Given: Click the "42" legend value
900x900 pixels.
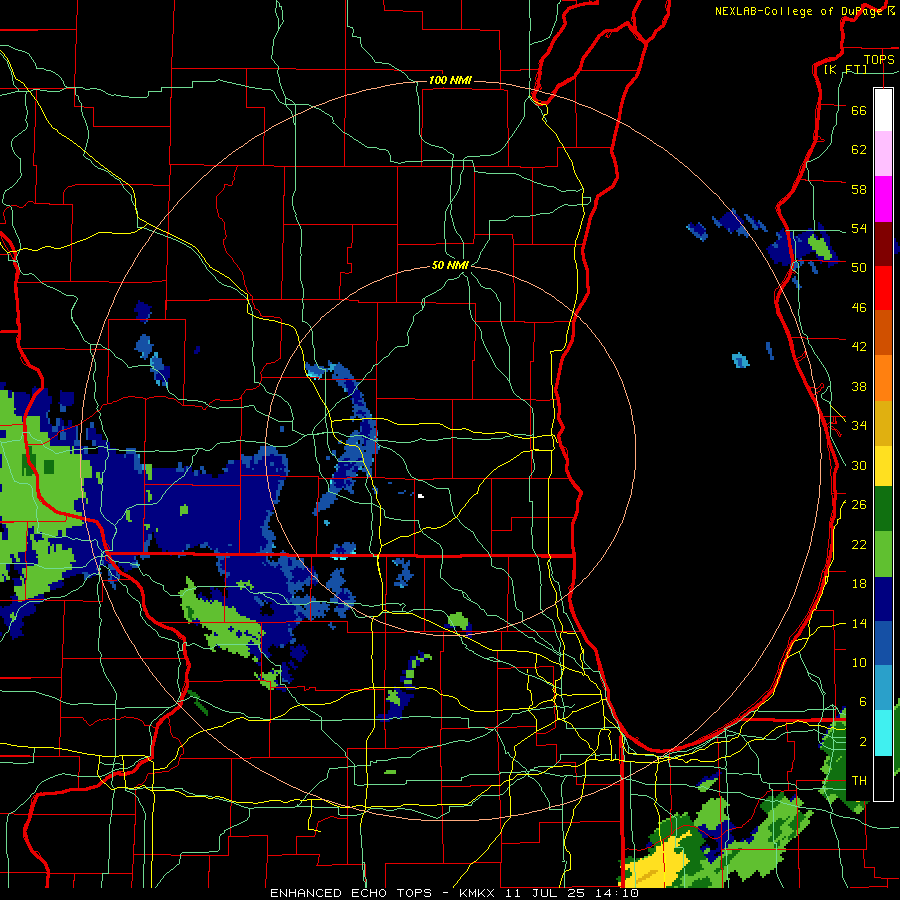Looking at the screenshot, I should pos(859,347).
